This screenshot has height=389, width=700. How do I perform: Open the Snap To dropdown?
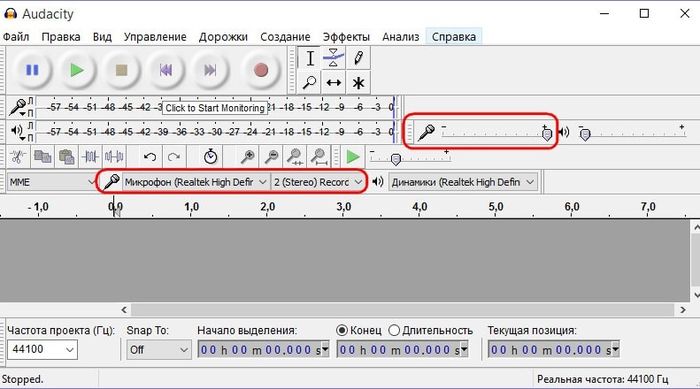(158, 350)
